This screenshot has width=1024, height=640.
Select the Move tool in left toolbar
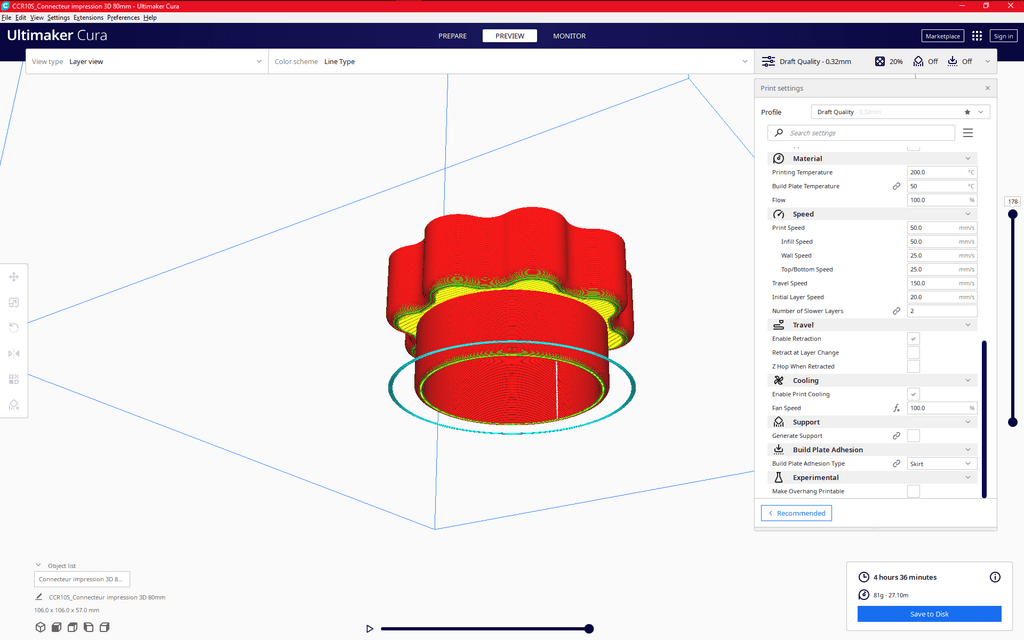pyautogui.click(x=14, y=277)
